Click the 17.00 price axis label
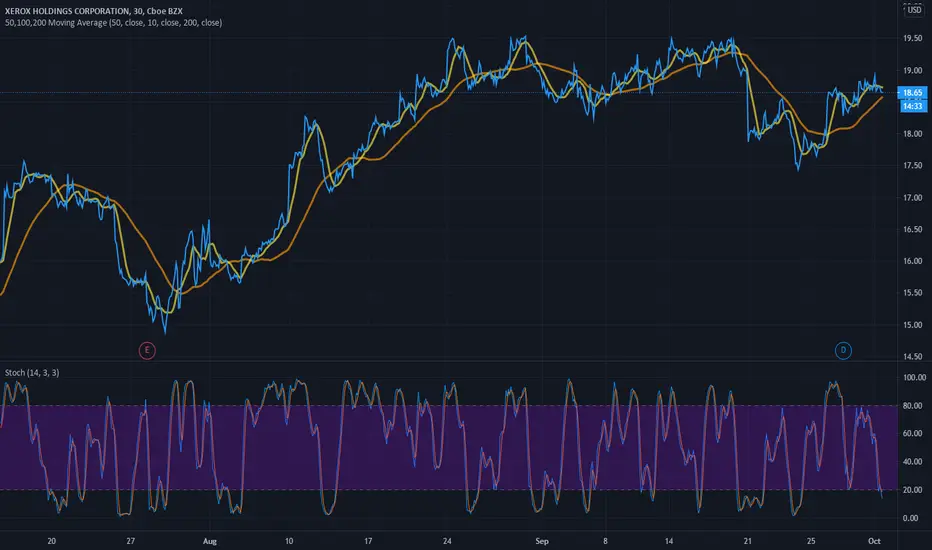The image size is (932, 550). click(912, 197)
